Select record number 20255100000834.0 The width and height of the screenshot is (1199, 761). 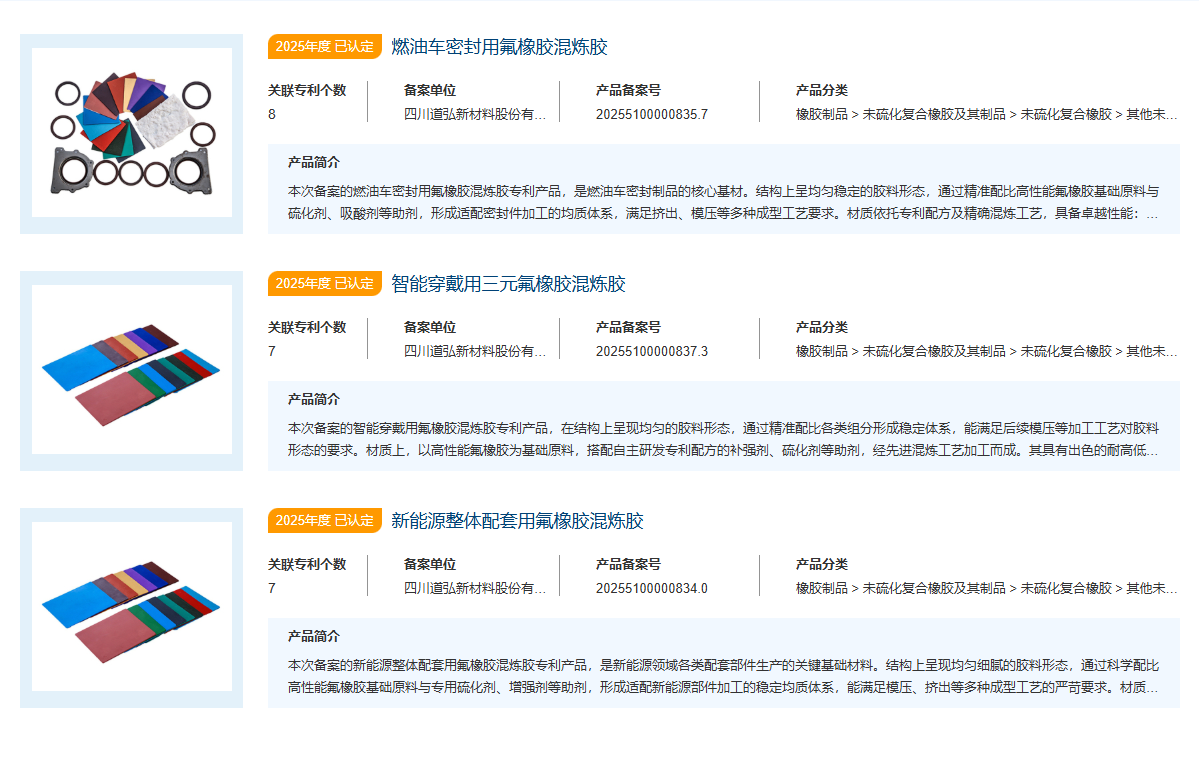click(651, 589)
